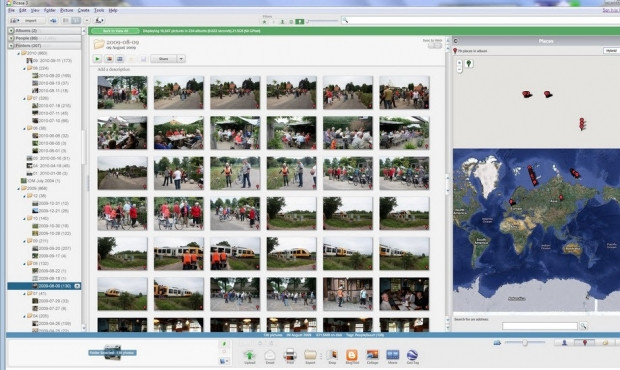Open the Tools menu
Viewport: 620px width, 370px height.
[99, 10]
